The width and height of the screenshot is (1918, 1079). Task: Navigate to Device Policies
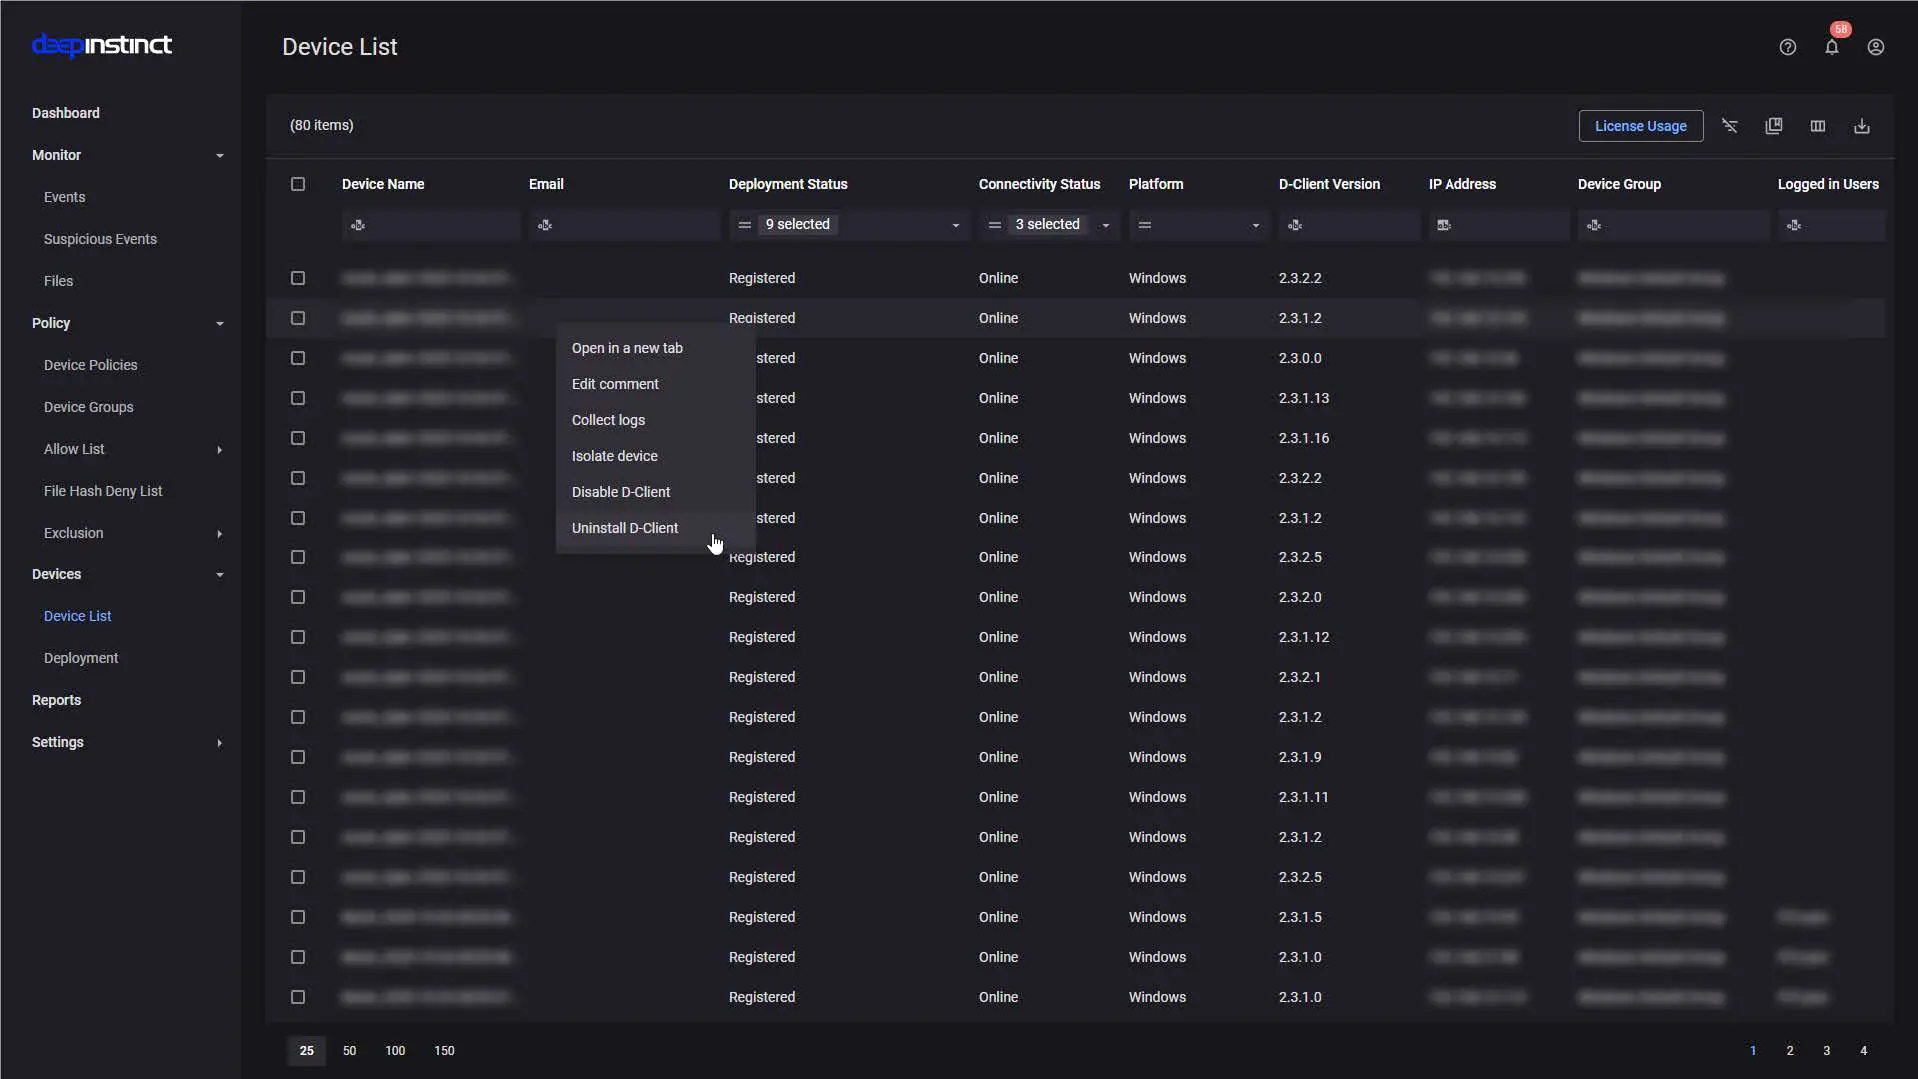pyautogui.click(x=91, y=365)
